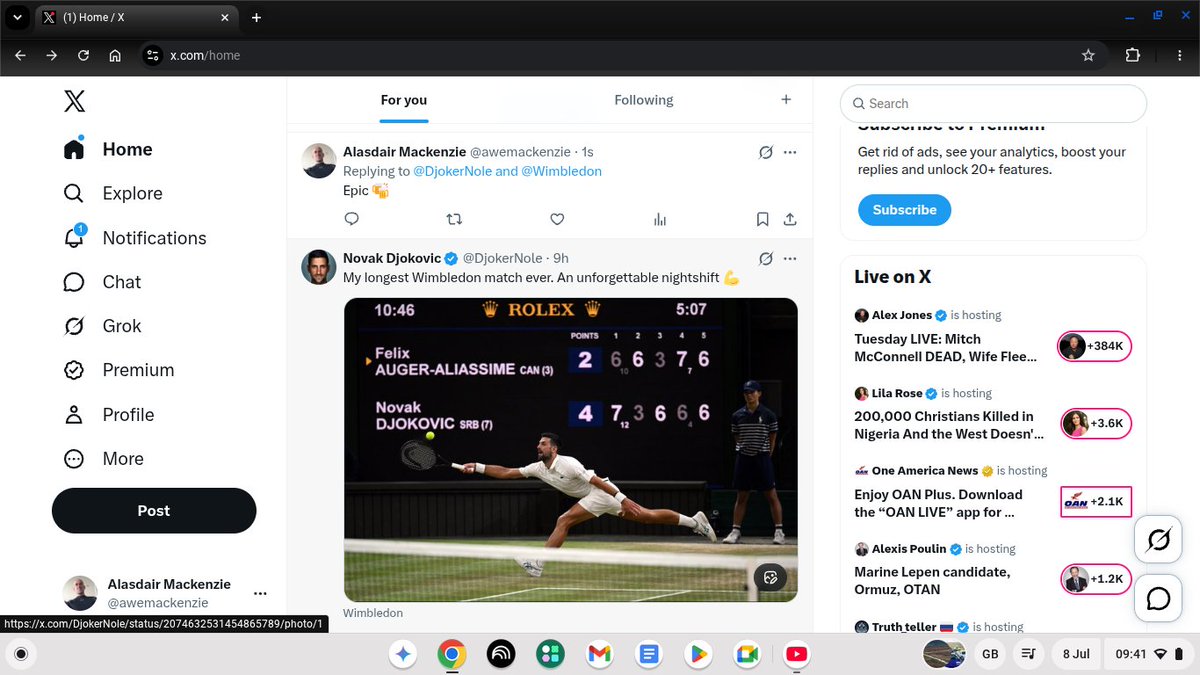Viewport: 1200px width, 675px height.
Task: Open Google Meet from the shelf
Action: [747, 654]
